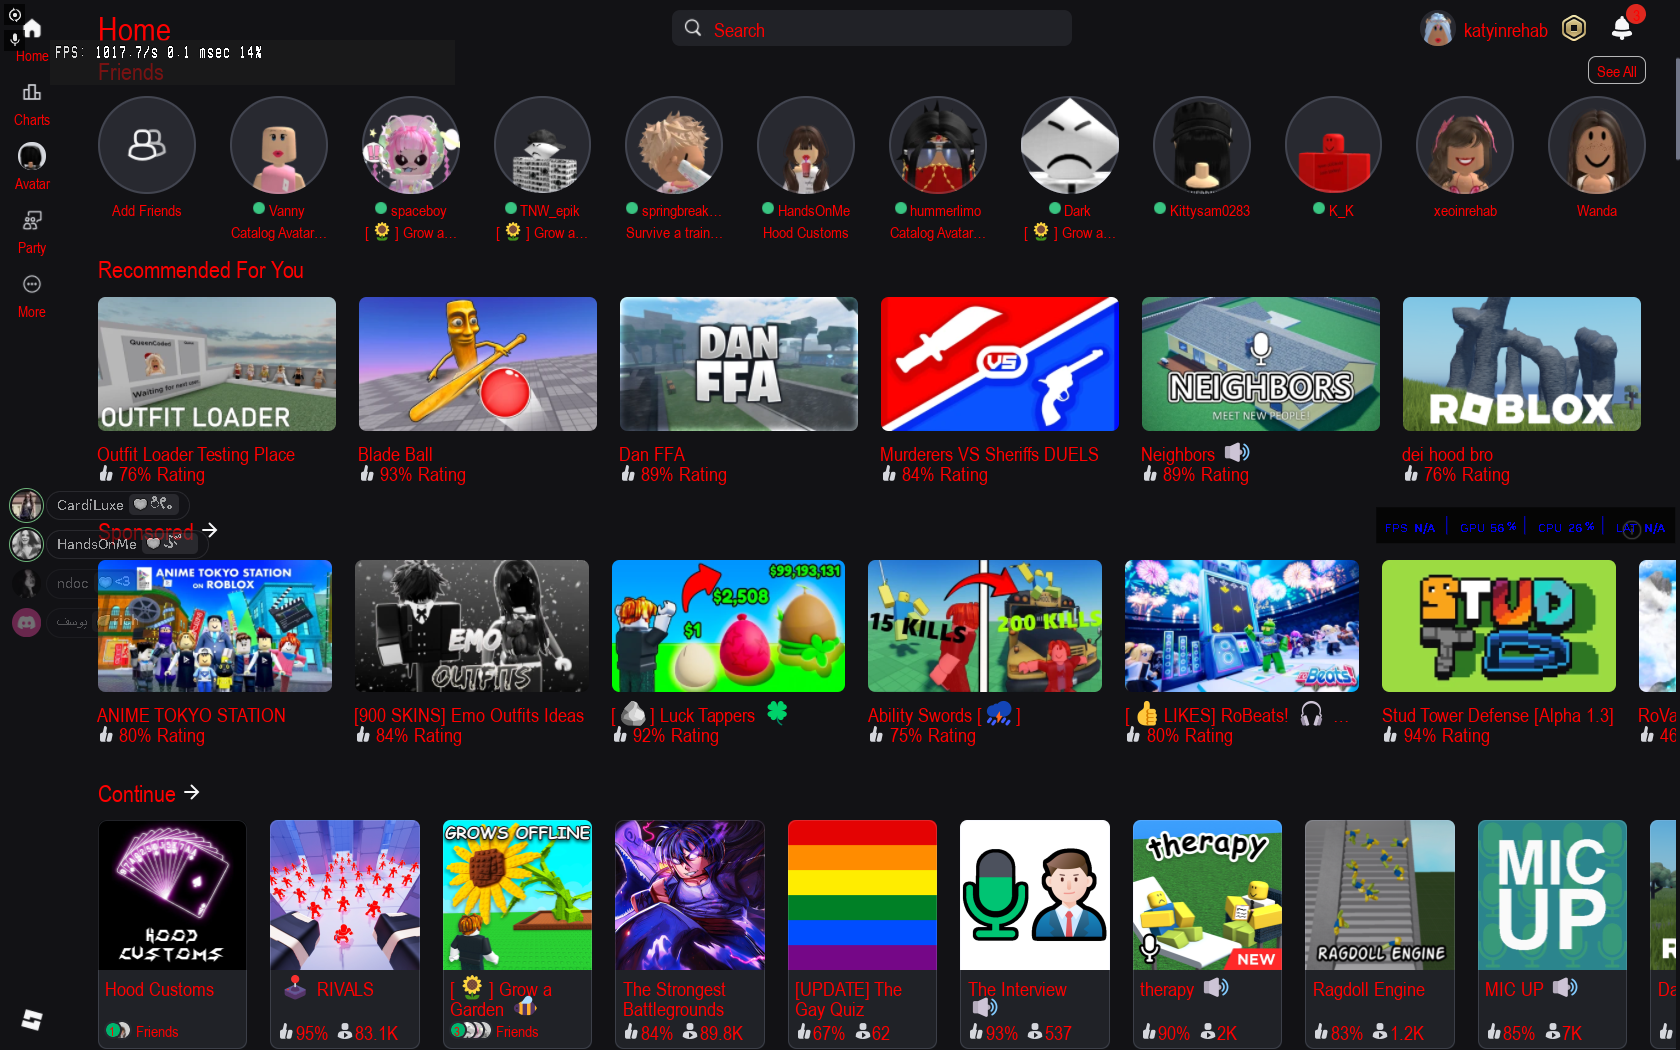Open Vanny friend avatar
Image resolution: width=1680 pixels, height=1050 pixels.
tap(279, 145)
